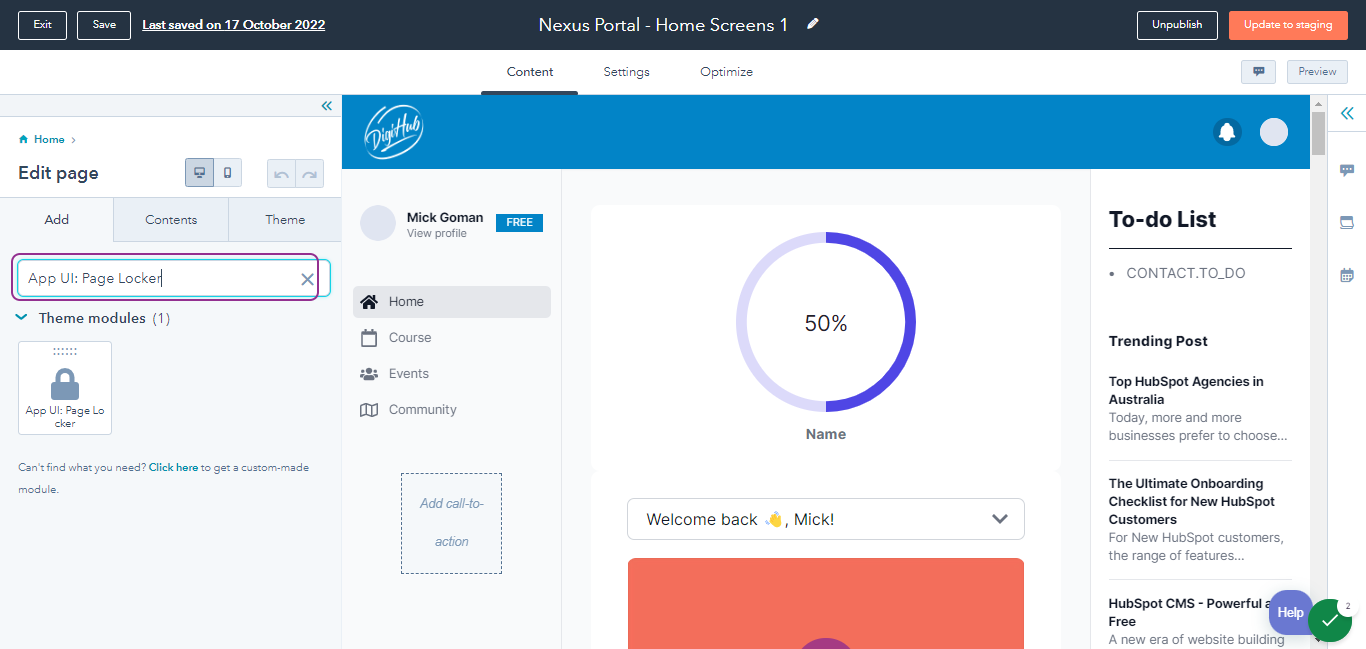Switch to the Settings tab
The image size is (1366, 649).
[x=626, y=72]
